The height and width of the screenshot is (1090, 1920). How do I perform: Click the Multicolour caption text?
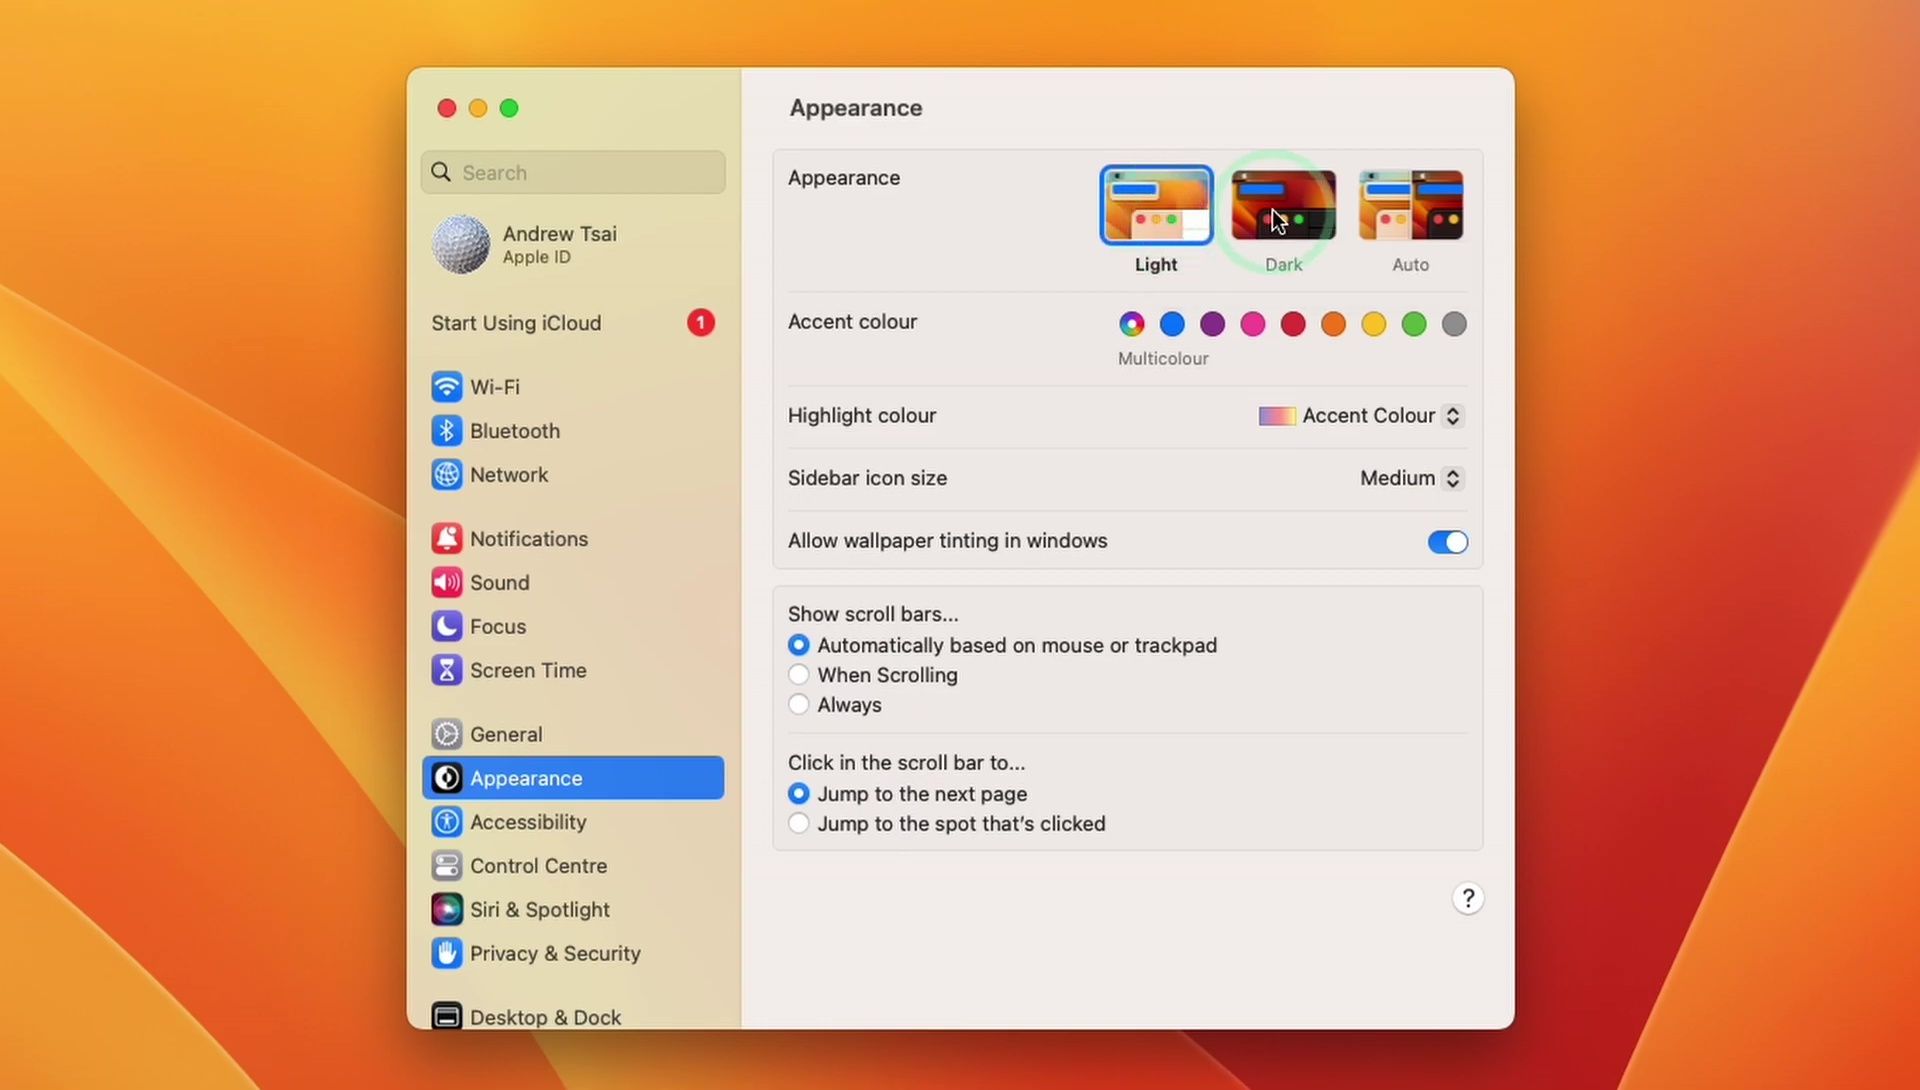tap(1163, 359)
